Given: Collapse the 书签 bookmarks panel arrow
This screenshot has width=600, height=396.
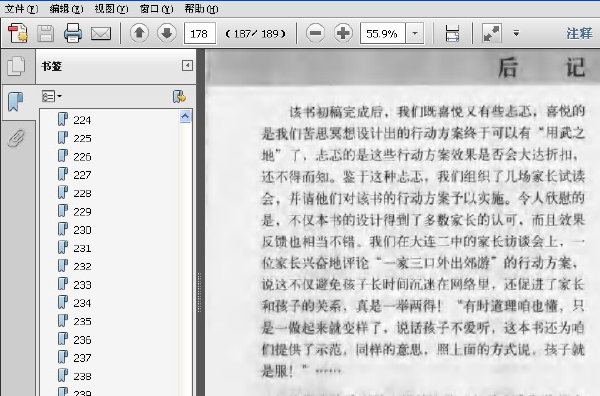Looking at the screenshot, I should (x=187, y=65).
